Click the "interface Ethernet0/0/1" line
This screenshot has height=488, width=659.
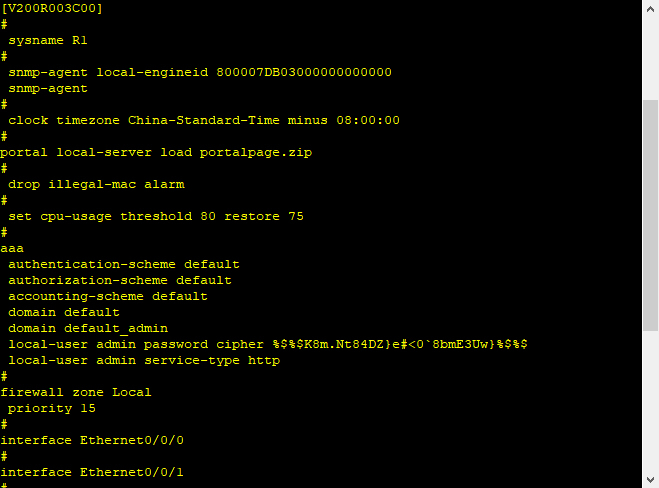[92, 472]
